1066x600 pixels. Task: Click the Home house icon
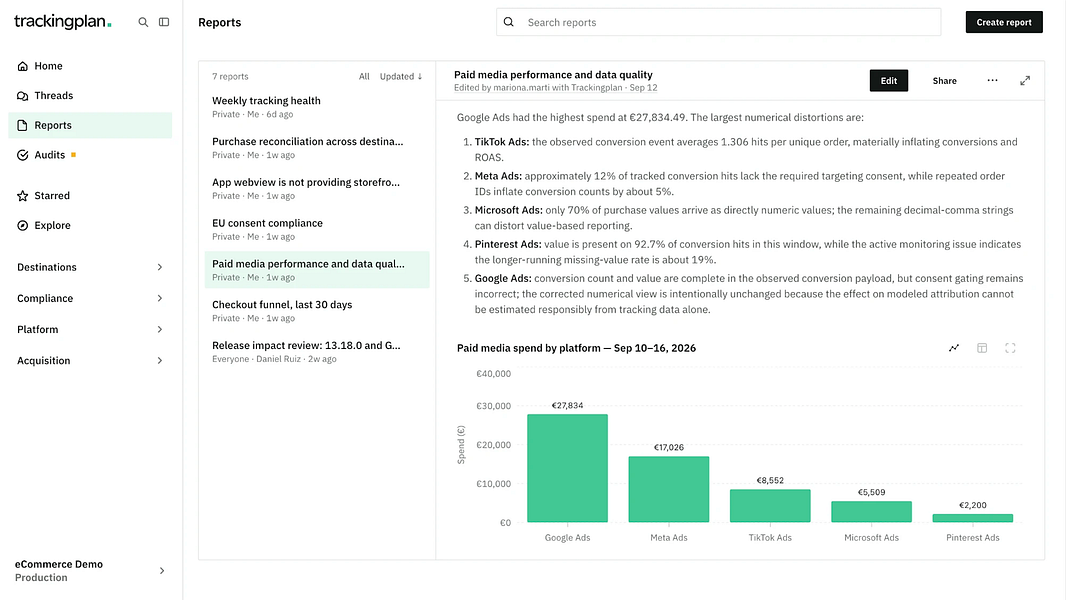click(x=22, y=66)
